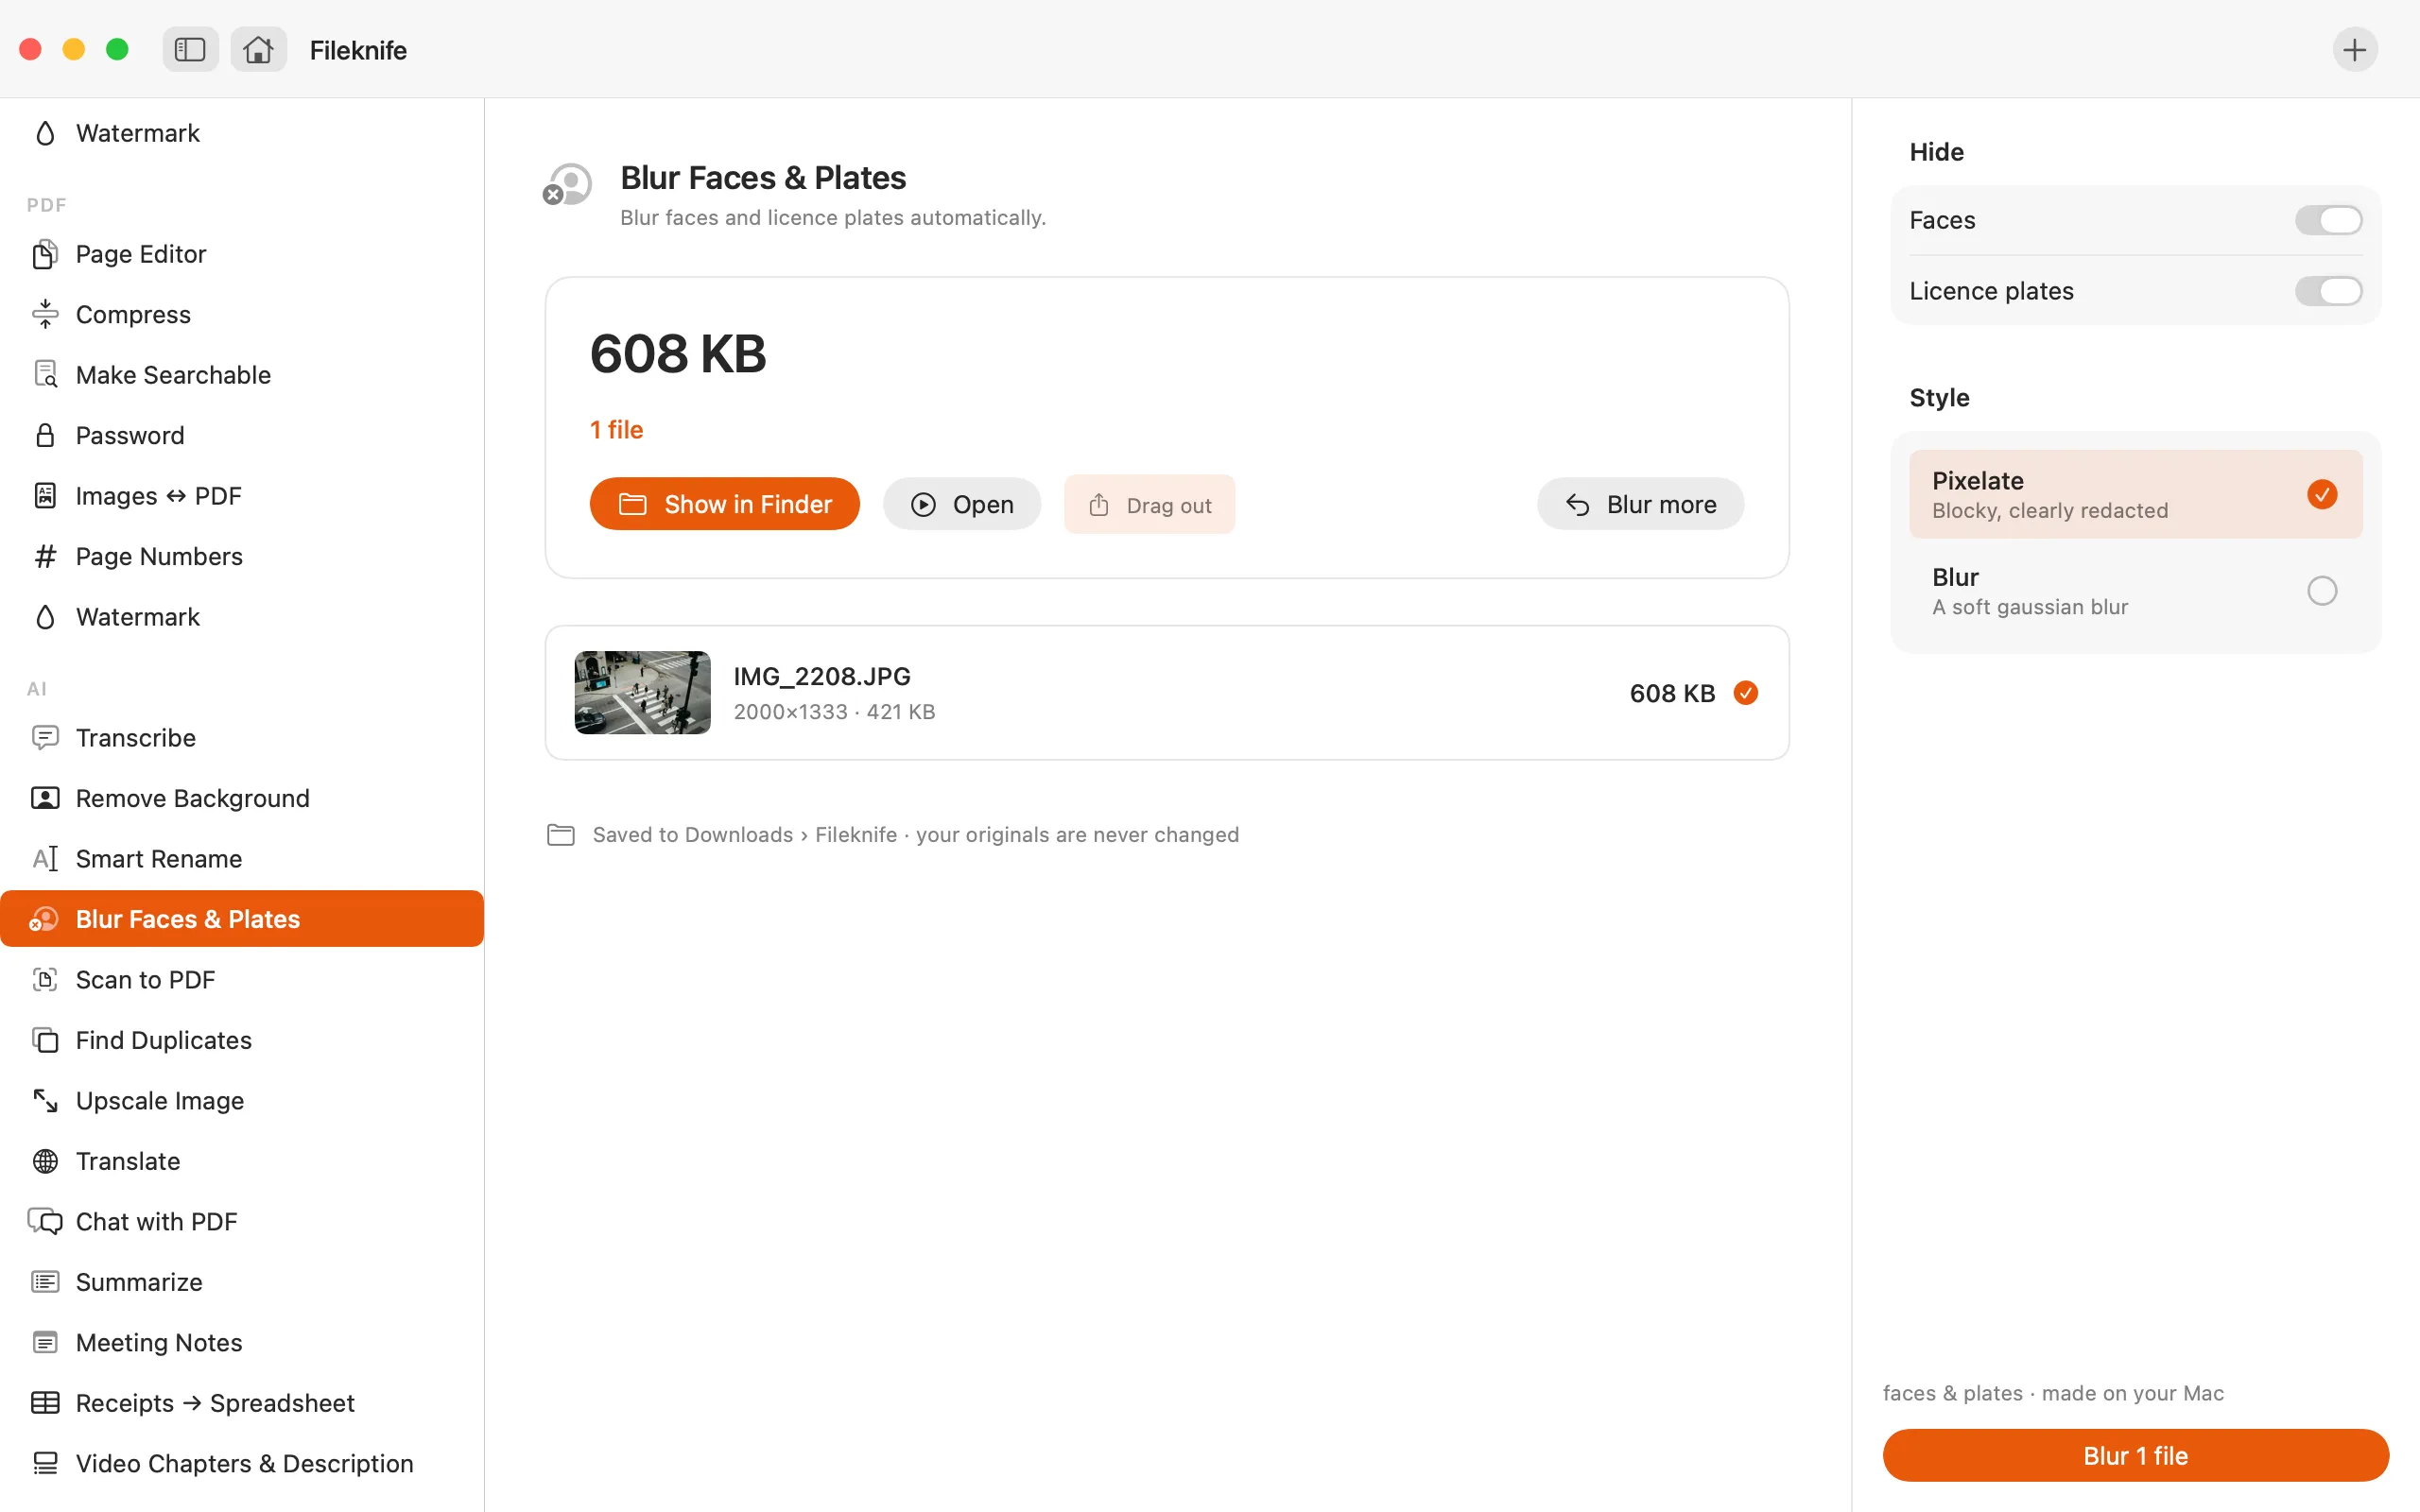The height and width of the screenshot is (1512, 2420).
Task: Click Show in Finder button
Action: [724, 504]
